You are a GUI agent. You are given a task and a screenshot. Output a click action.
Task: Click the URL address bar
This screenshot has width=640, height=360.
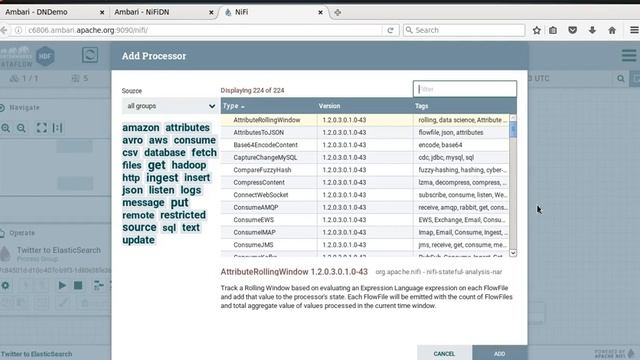coord(203,30)
